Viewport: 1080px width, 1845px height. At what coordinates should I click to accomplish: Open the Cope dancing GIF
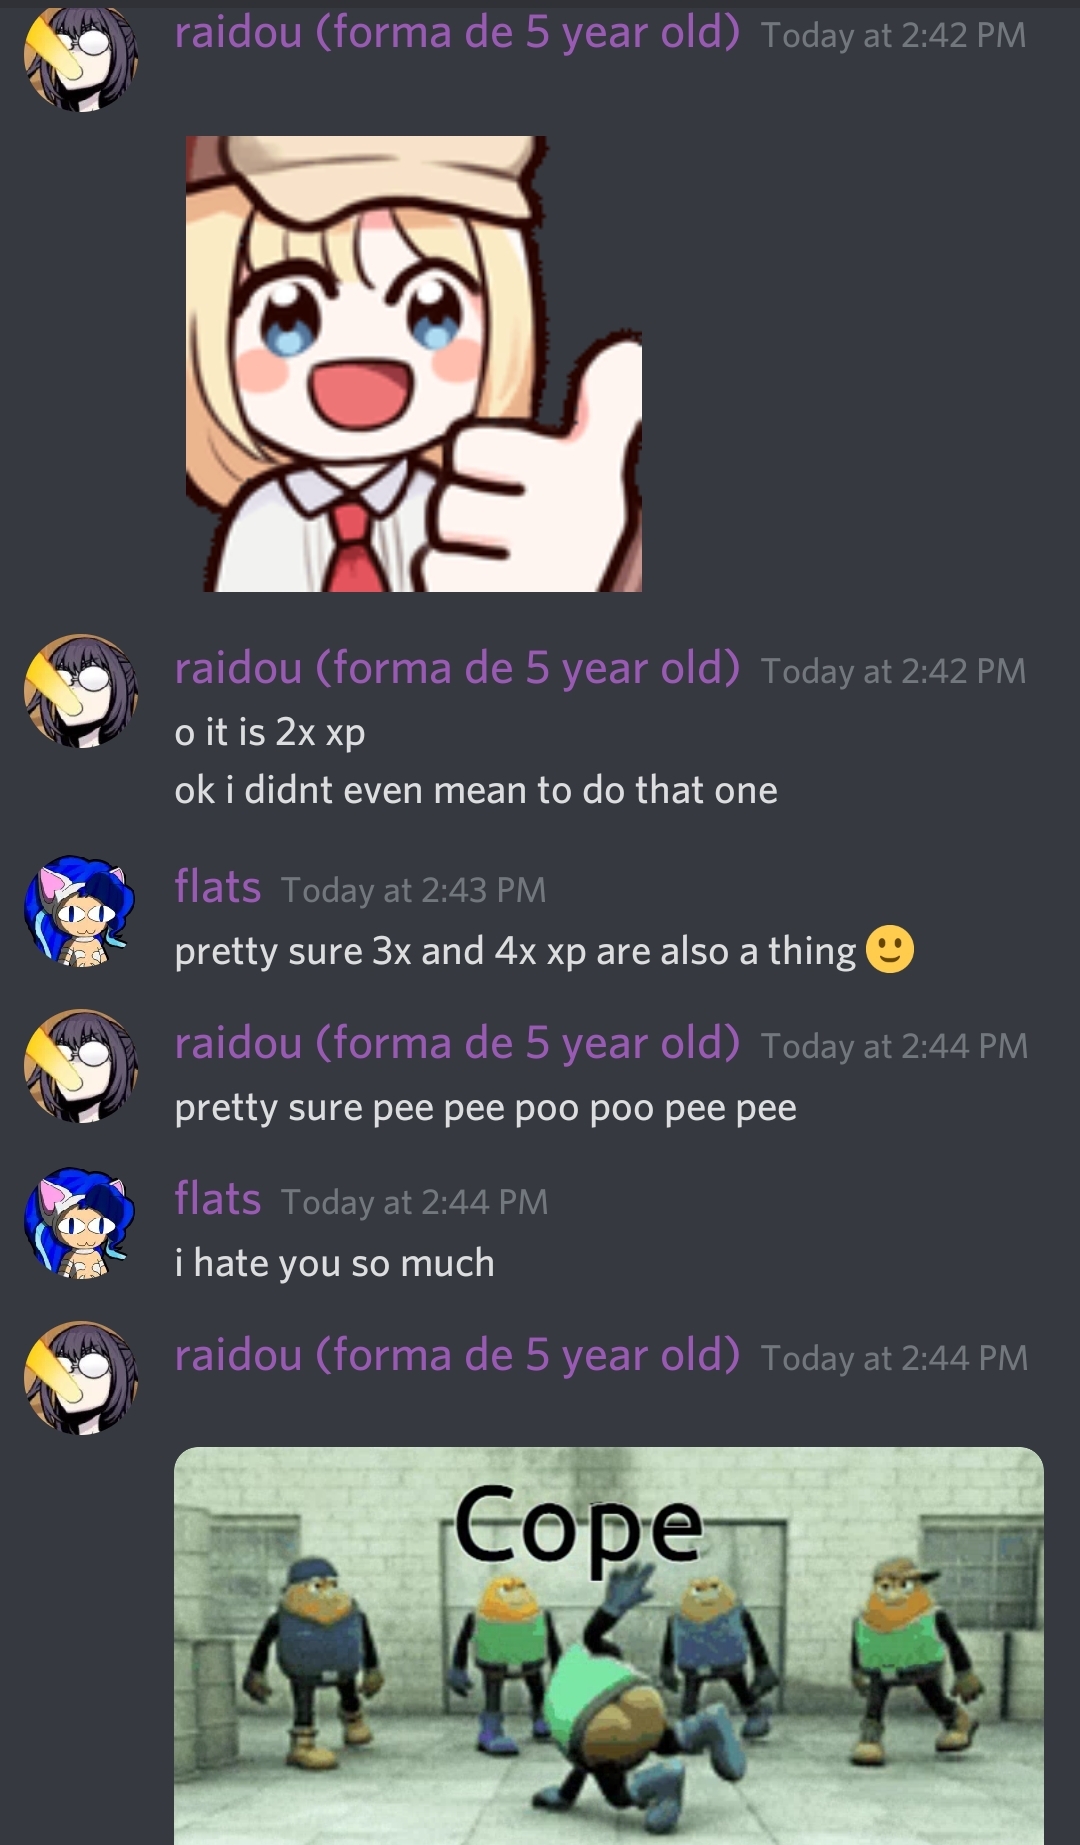[x=609, y=1646]
